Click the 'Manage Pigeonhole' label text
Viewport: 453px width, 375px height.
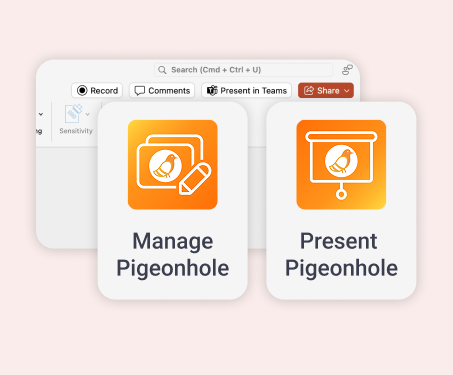coord(173,255)
